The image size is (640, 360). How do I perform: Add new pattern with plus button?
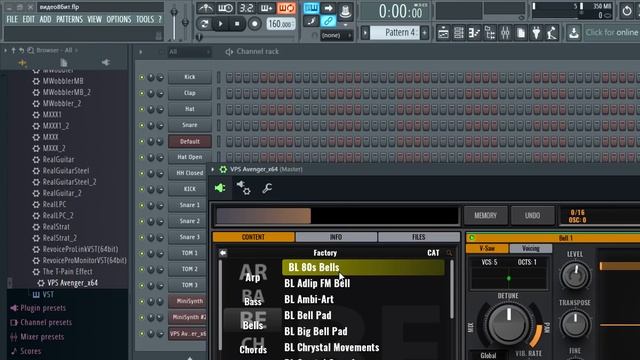tap(424, 32)
